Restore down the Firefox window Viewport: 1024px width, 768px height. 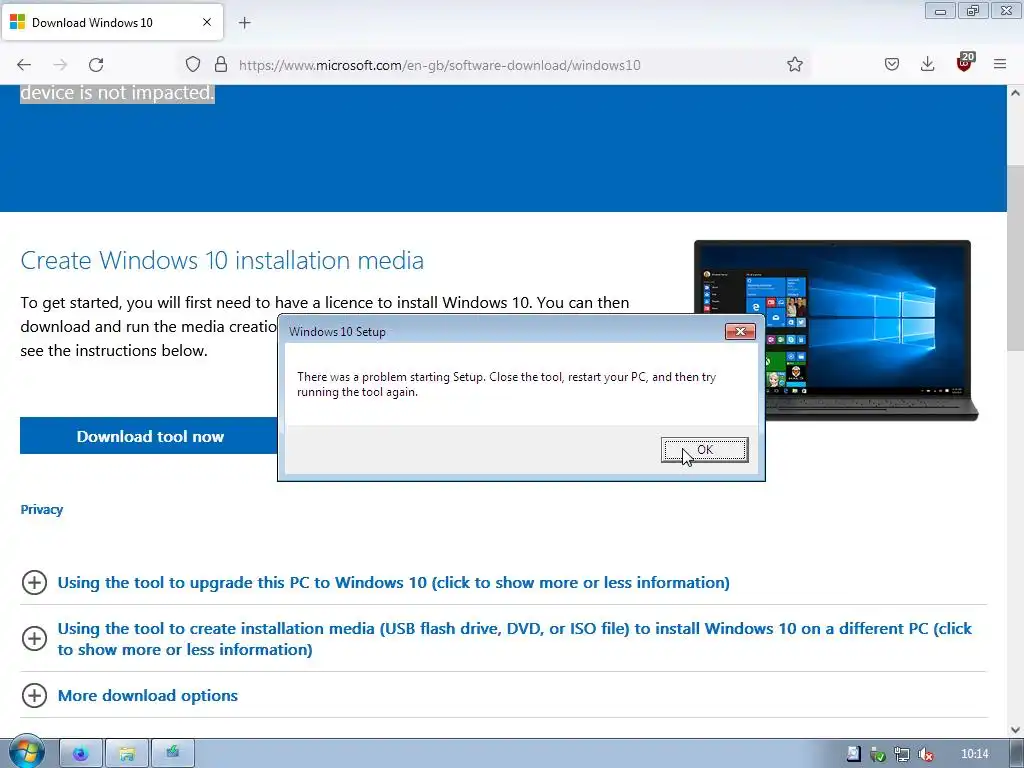pos(973,11)
